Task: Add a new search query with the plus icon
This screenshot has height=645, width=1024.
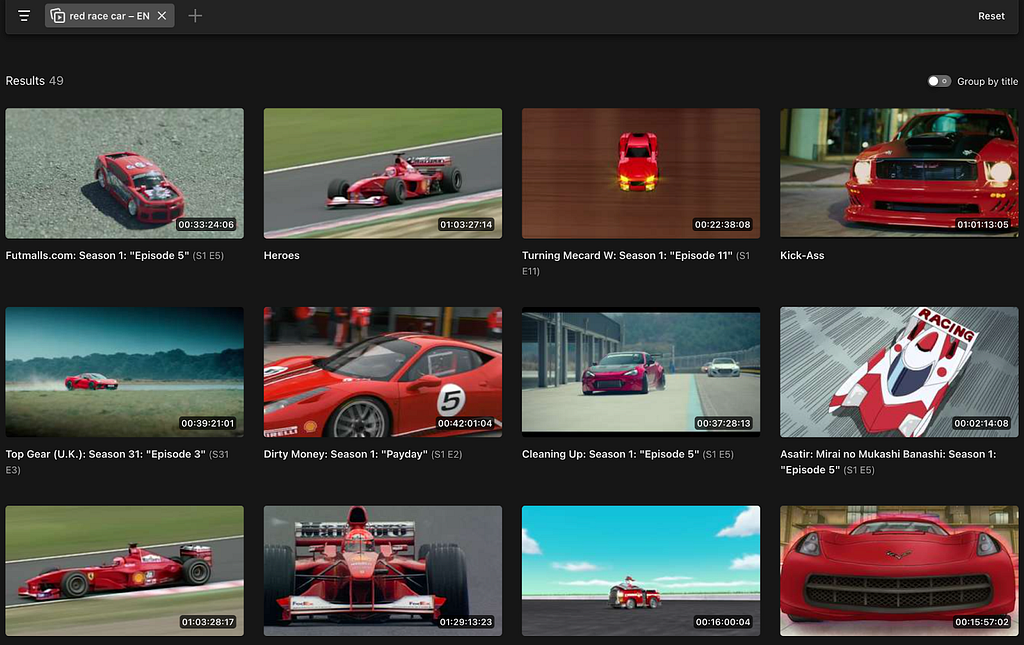Action: click(x=195, y=16)
